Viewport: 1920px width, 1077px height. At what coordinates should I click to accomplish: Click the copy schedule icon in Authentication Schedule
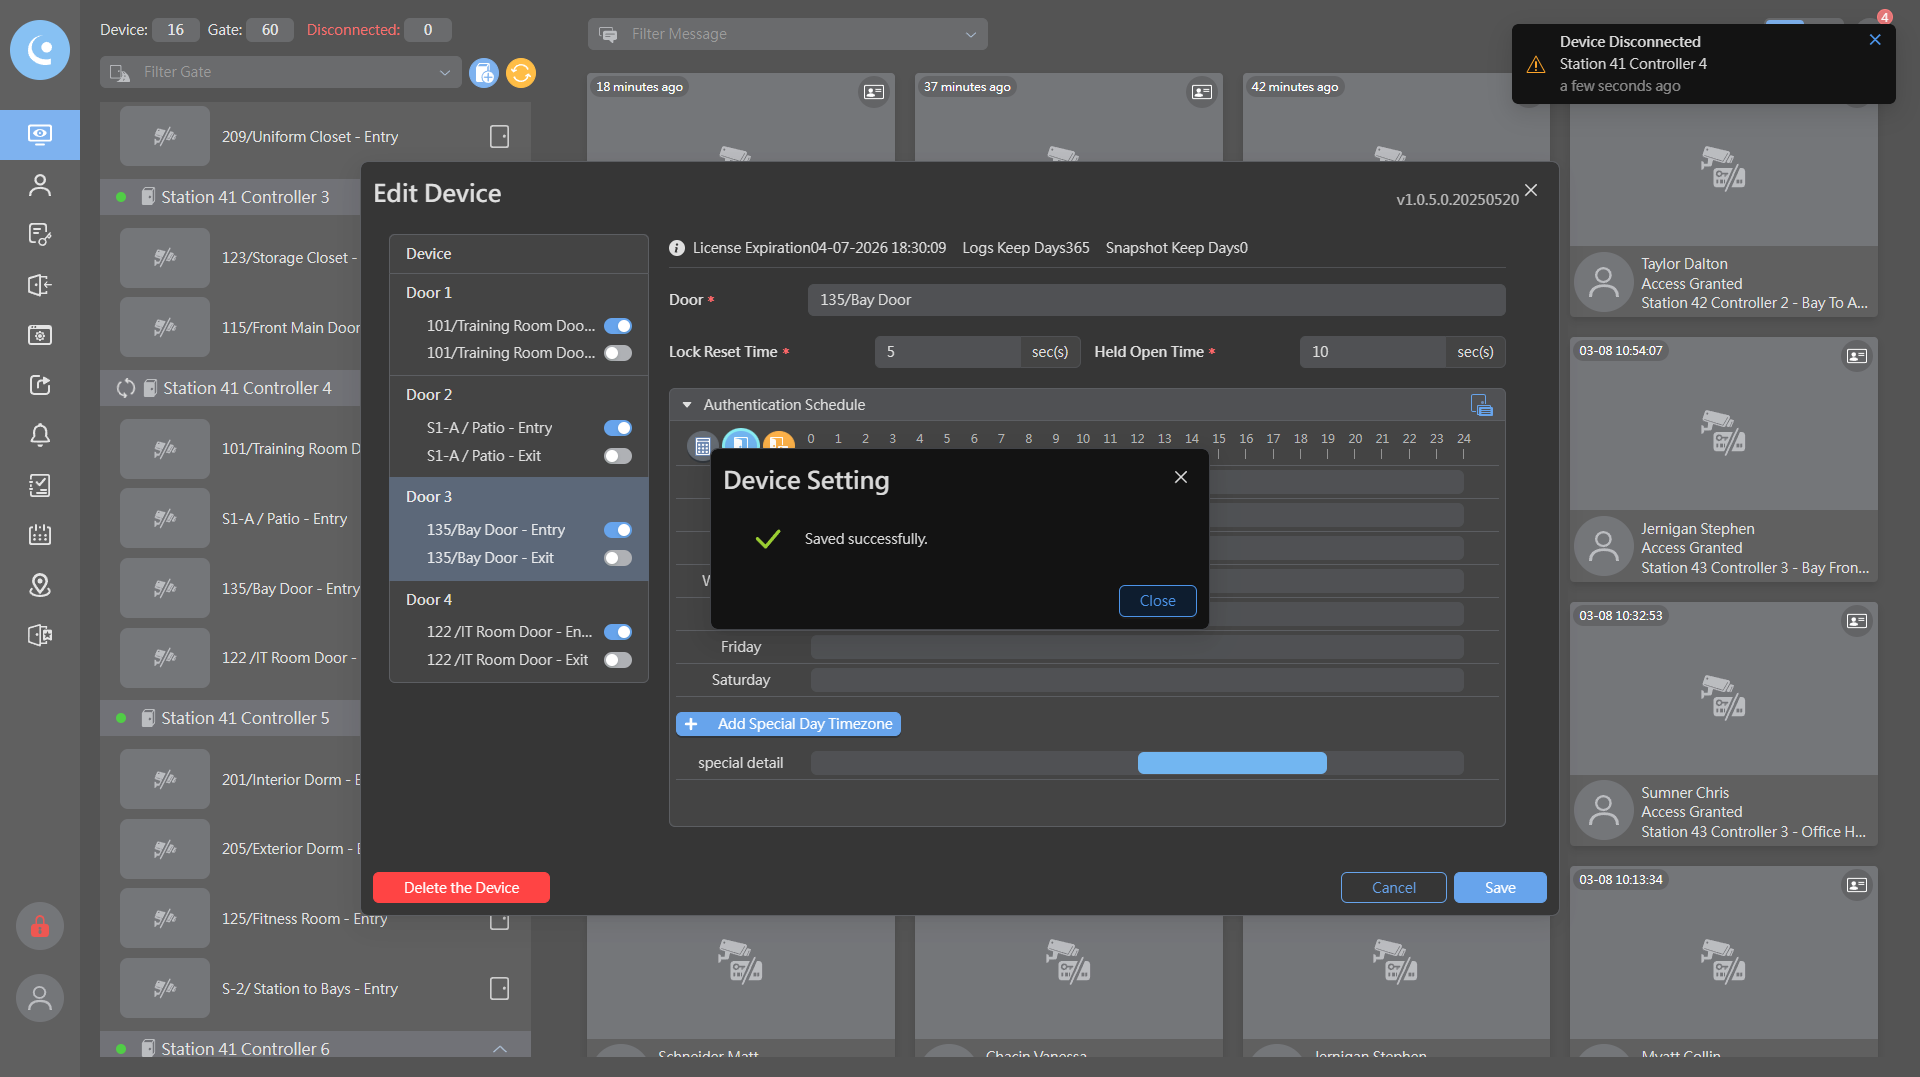tap(1481, 405)
